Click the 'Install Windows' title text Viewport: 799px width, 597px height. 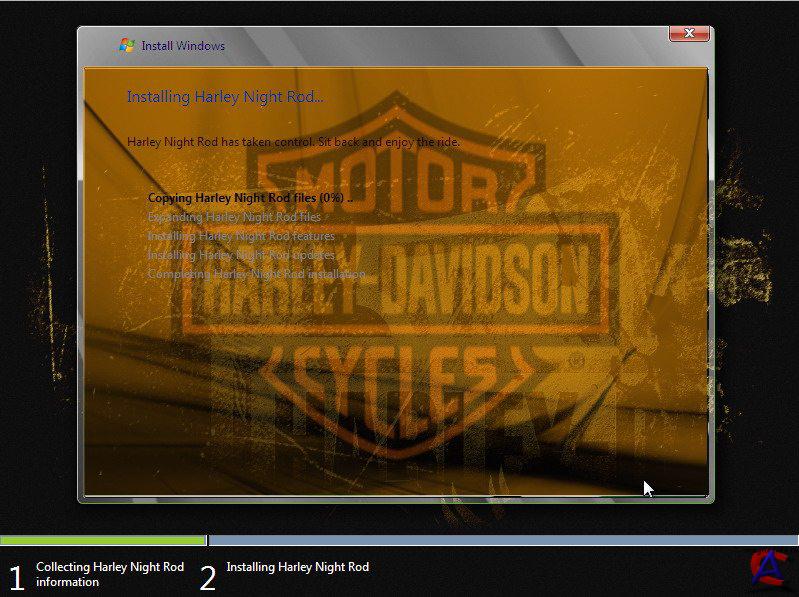click(183, 46)
